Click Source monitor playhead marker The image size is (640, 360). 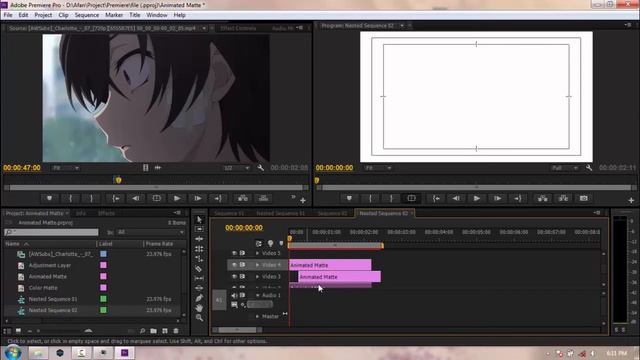(118, 180)
